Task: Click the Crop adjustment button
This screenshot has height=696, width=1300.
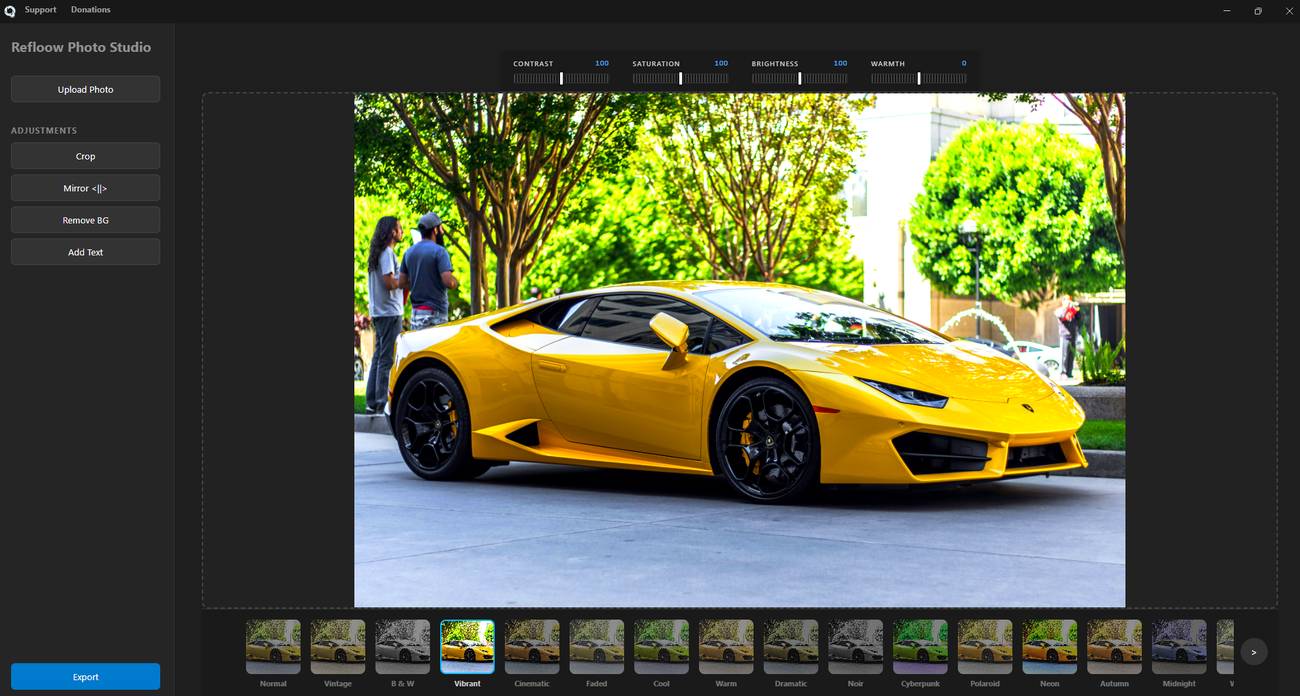Action: coord(85,156)
